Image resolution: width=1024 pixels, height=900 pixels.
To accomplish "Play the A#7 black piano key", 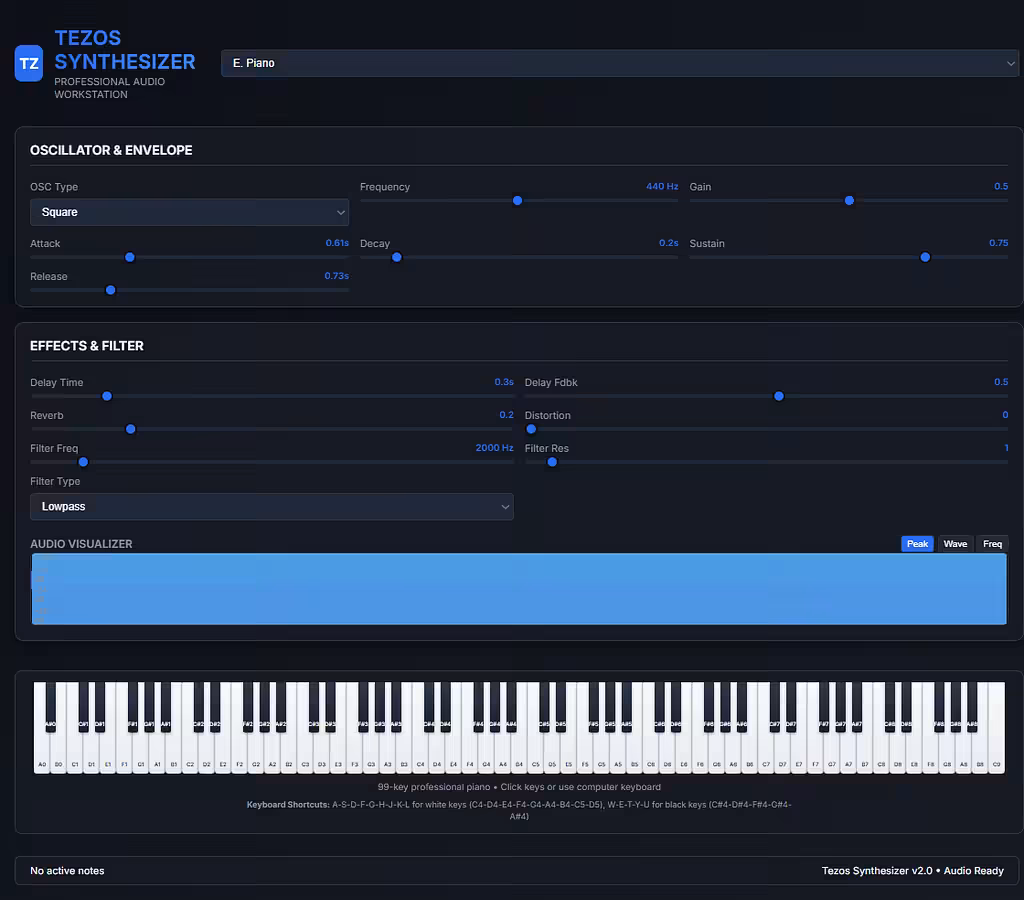I will [x=857, y=705].
